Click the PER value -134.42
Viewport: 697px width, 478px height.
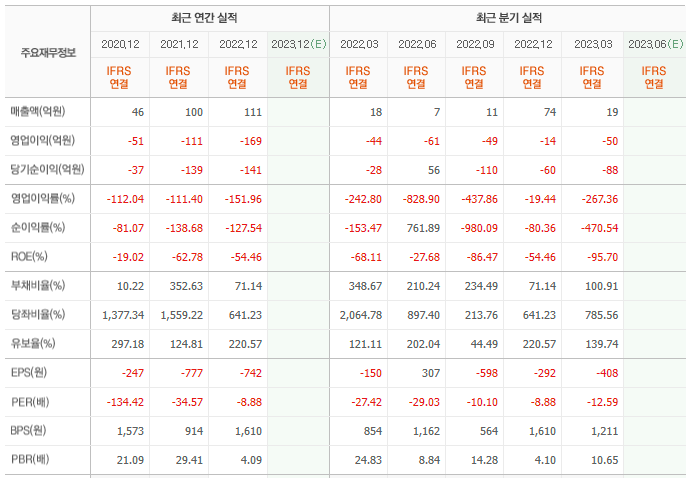coord(125,402)
